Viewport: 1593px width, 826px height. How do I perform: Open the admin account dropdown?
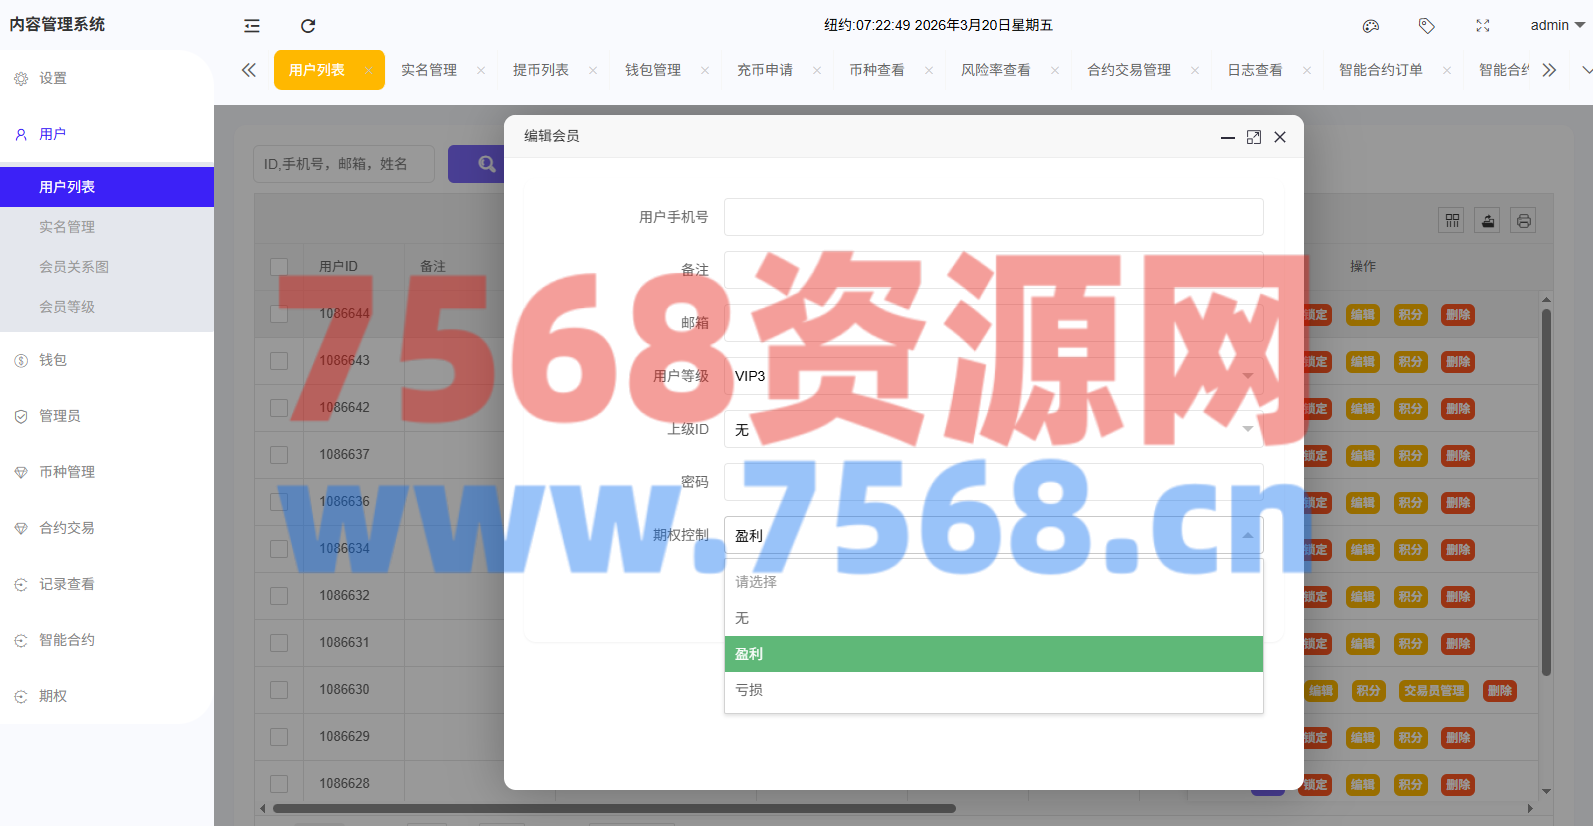coord(1557,26)
